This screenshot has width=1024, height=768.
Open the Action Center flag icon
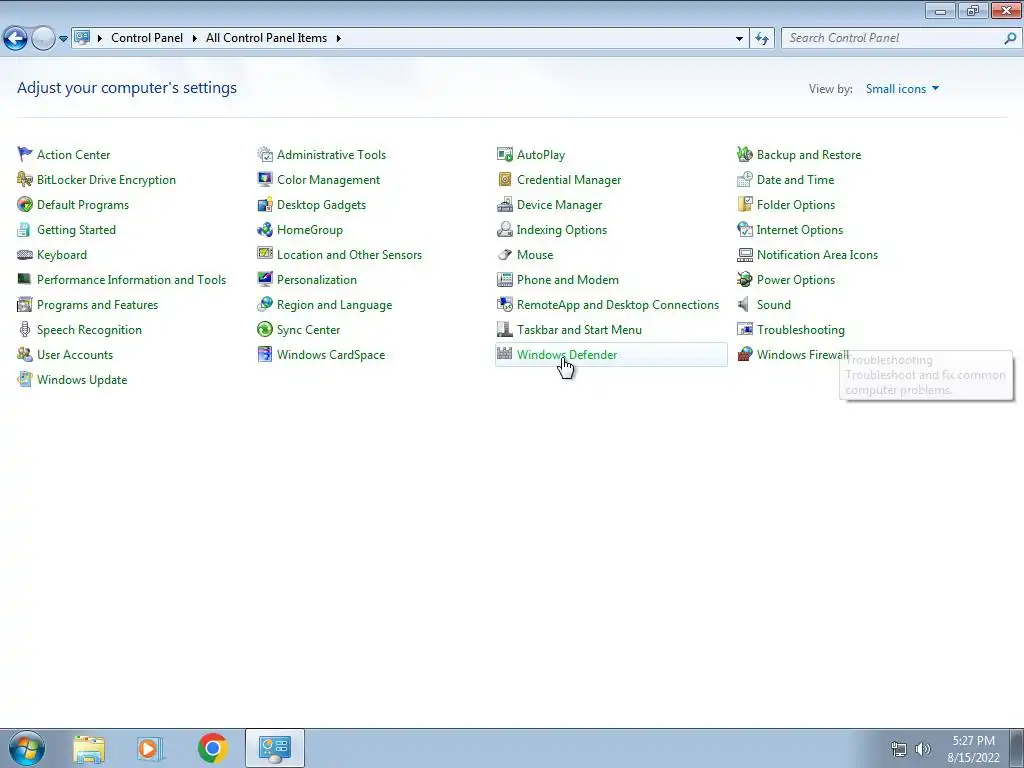(25, 154)
